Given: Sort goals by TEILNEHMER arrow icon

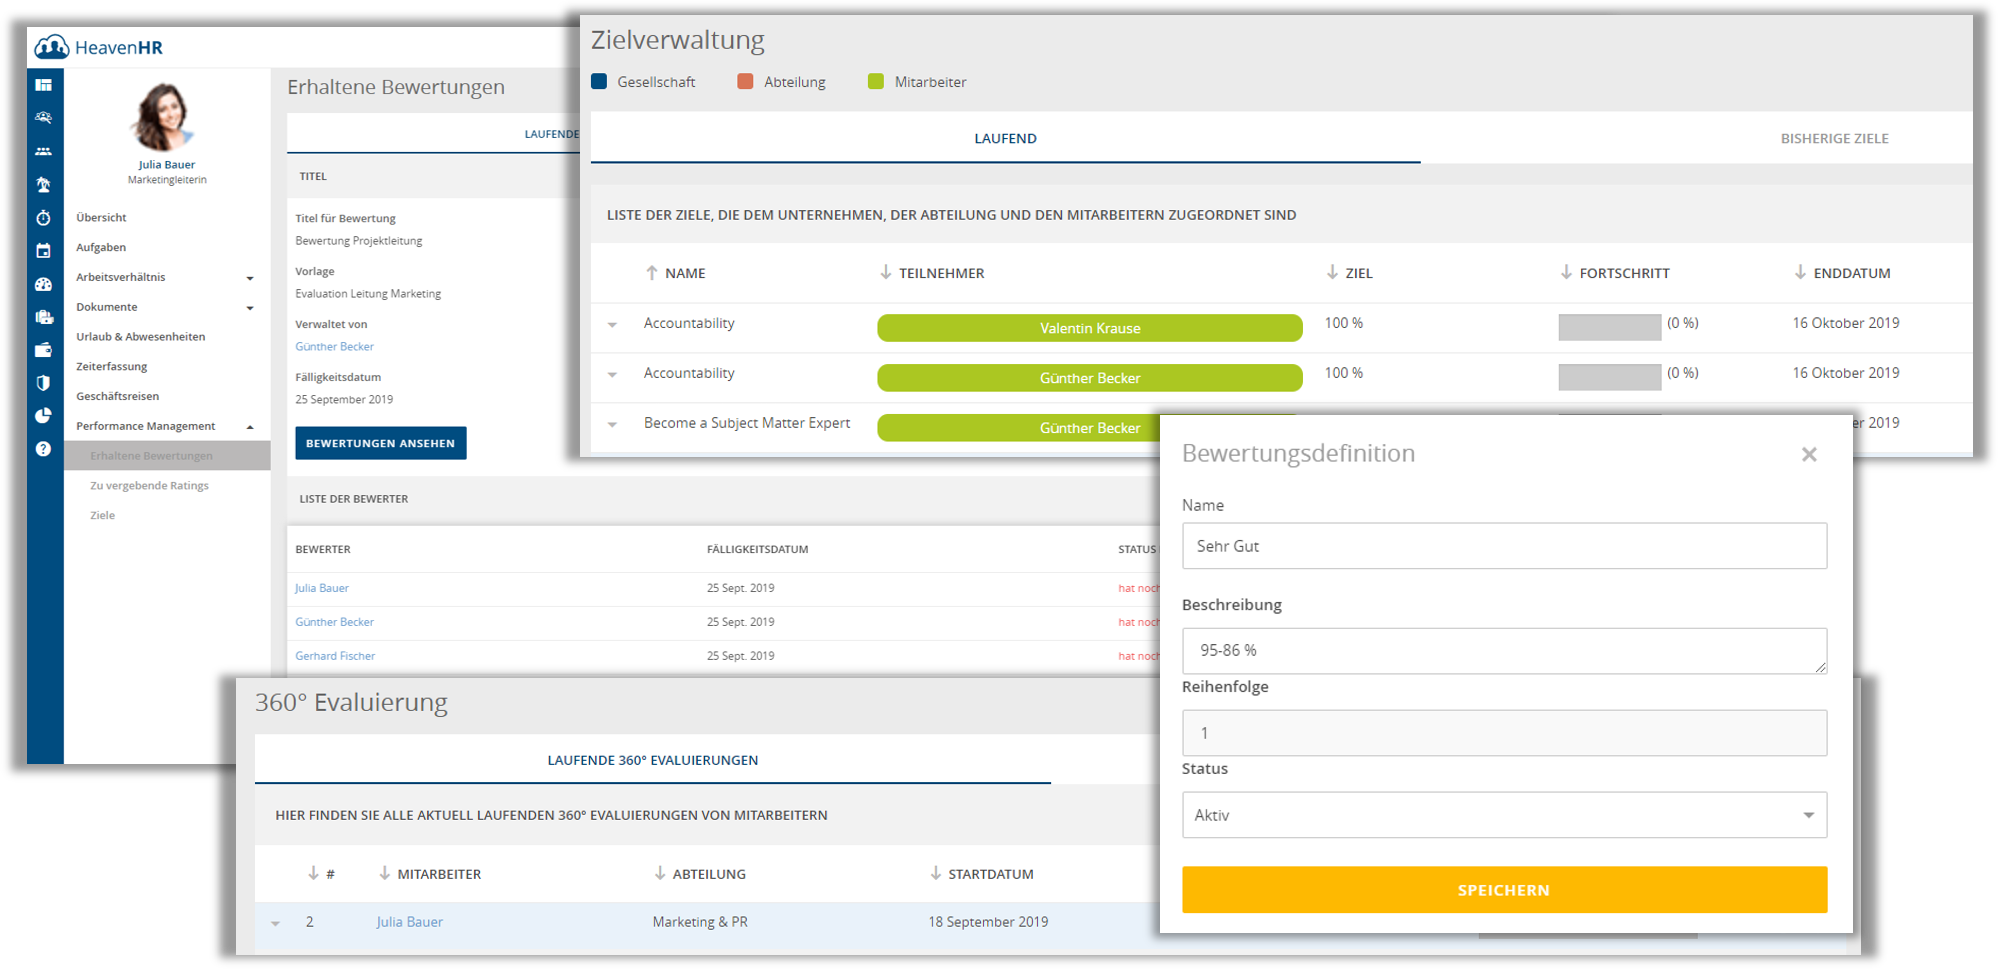Looking at the screenshot, I should click(885, 272).
